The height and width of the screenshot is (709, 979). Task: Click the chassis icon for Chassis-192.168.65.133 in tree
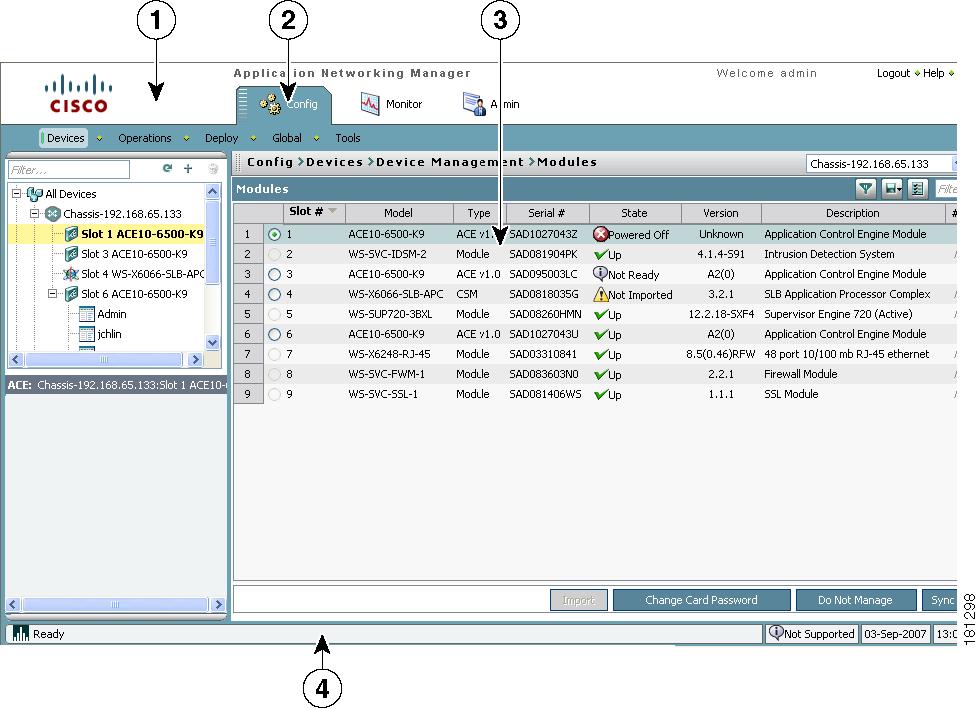[53, 213]
